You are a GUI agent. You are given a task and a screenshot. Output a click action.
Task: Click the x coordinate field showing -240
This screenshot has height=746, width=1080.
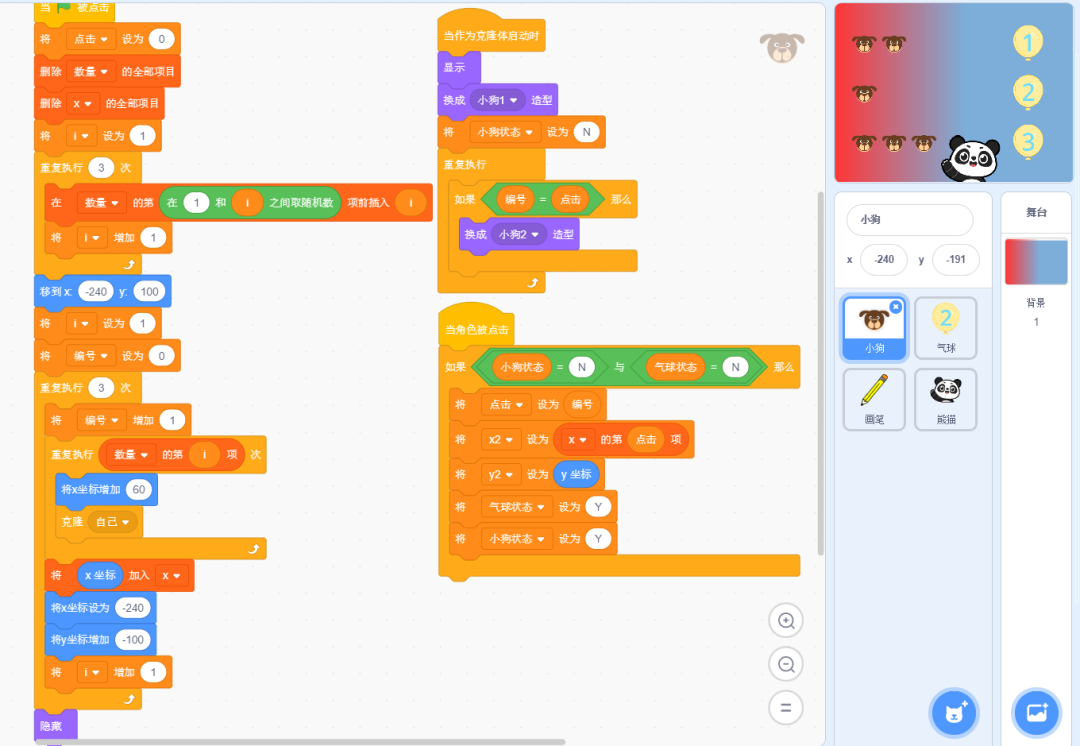coord(884,259)
